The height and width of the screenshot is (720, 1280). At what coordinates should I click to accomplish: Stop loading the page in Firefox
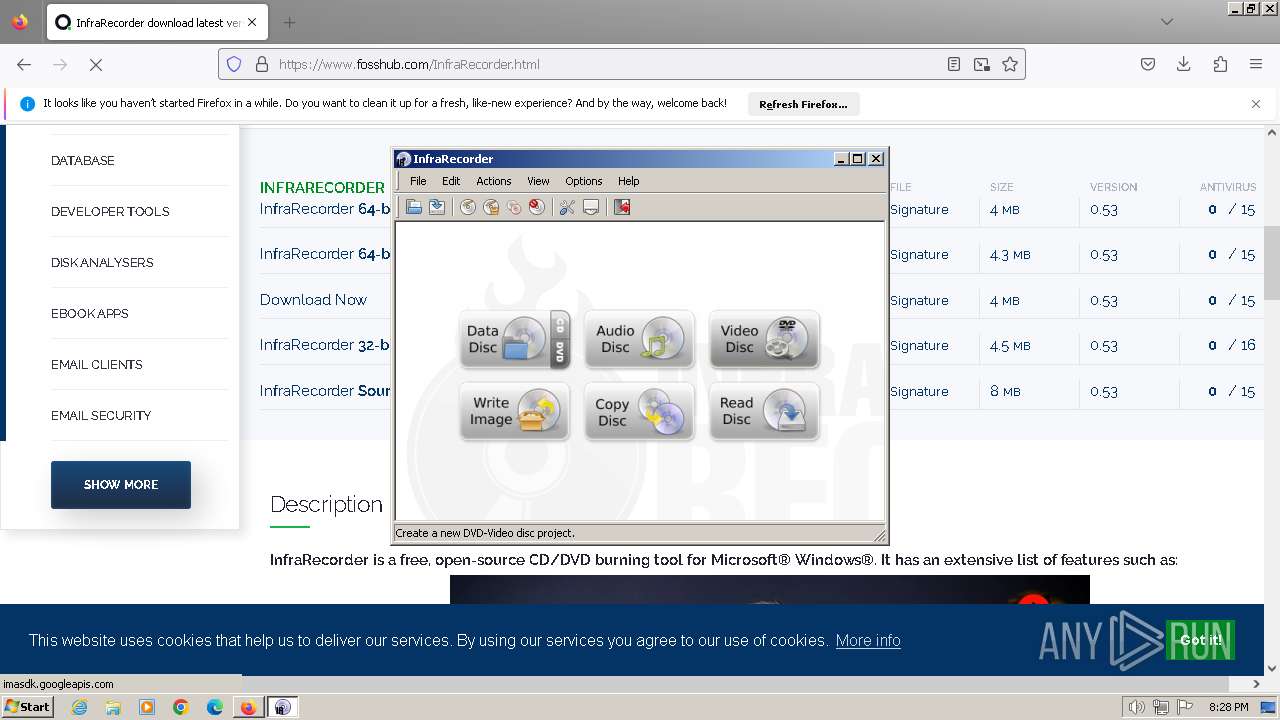(x=96, y=64)
